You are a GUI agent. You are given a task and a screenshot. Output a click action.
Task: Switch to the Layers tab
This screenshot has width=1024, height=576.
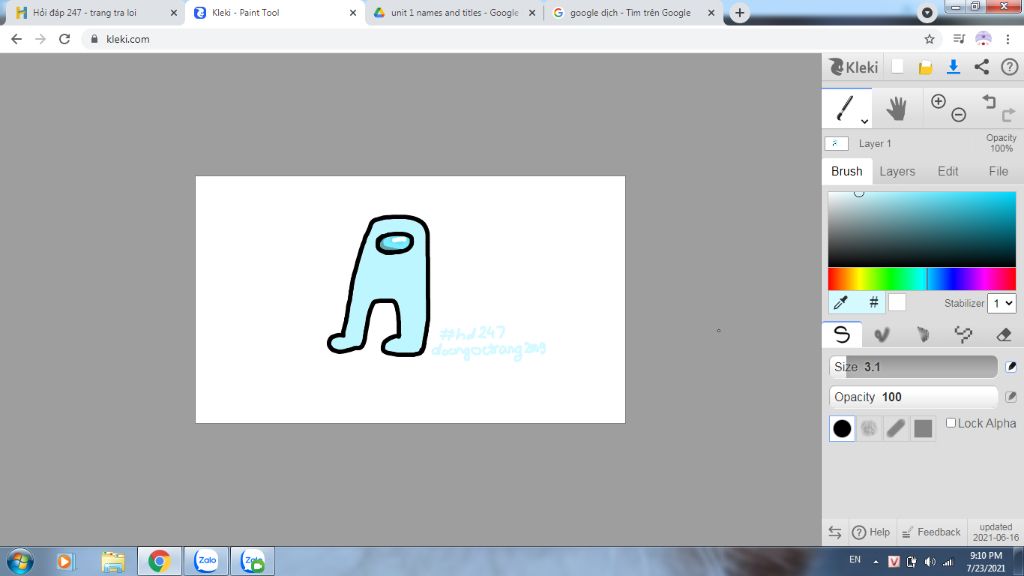tap(897, 171)
